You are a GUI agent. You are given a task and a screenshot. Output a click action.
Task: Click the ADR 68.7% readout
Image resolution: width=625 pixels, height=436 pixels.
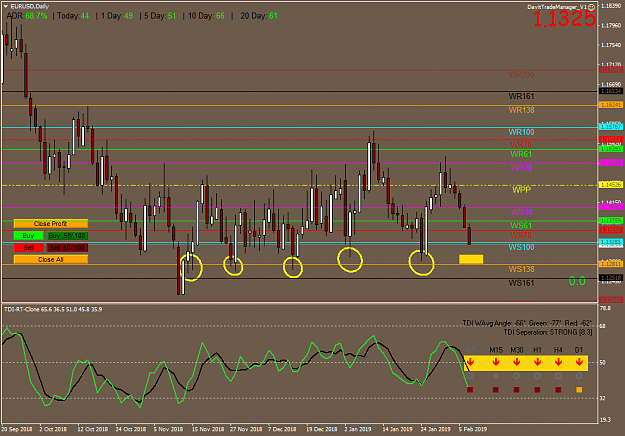(x=27, y=16)
